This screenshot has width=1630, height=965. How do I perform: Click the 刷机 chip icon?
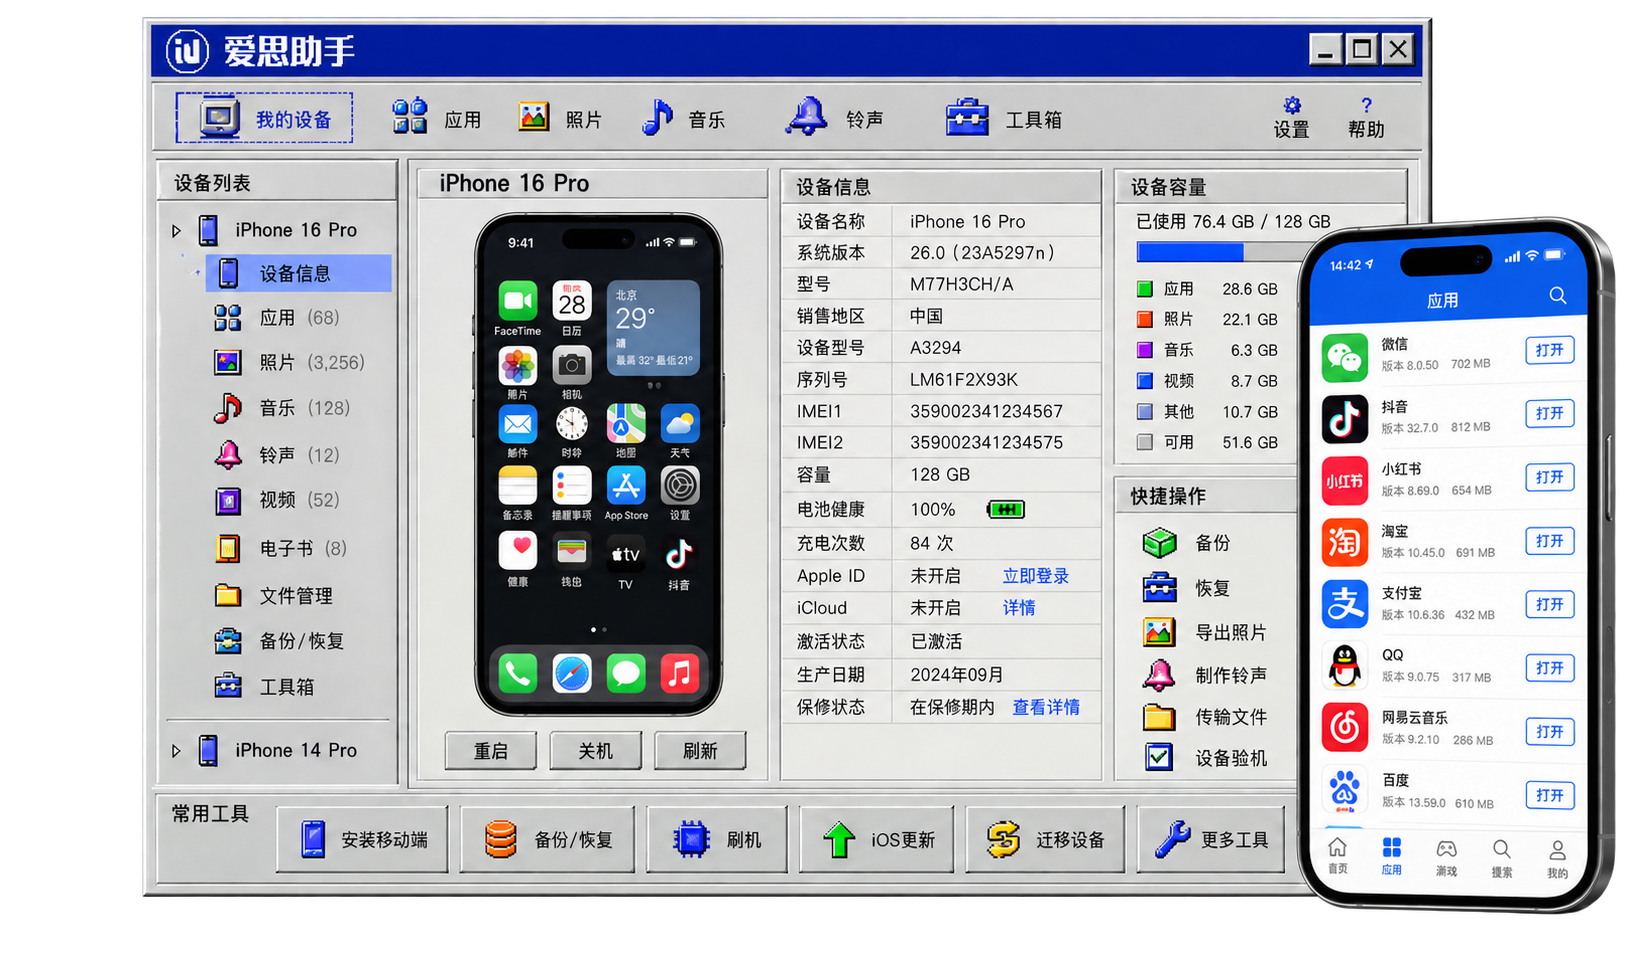(x=691, y=839)
